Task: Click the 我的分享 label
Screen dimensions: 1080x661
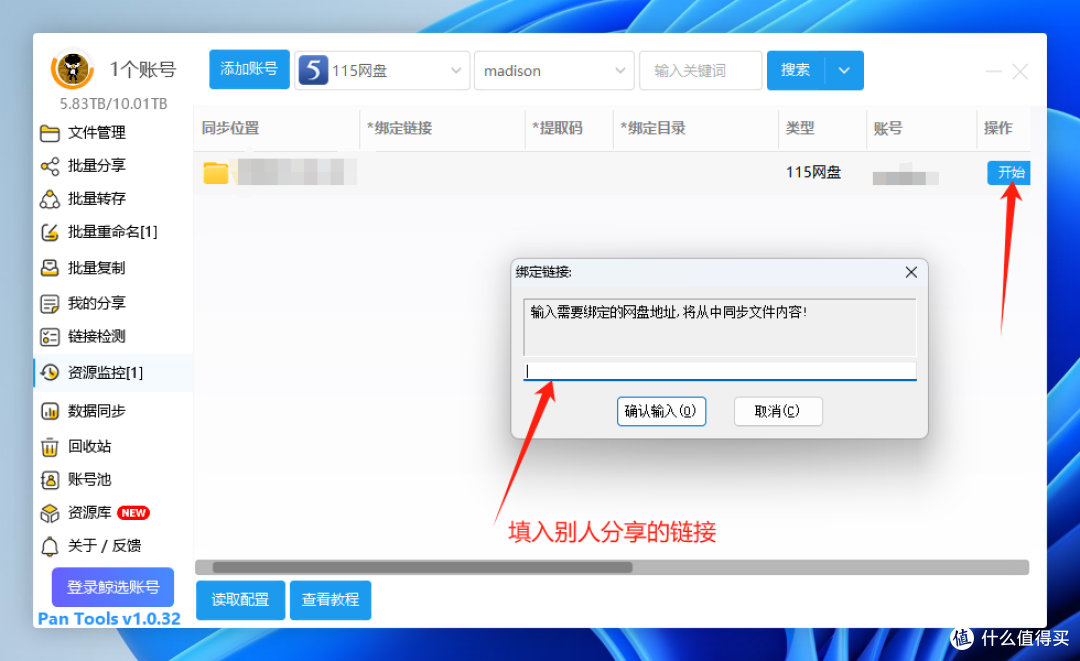Action: (97, 304)
